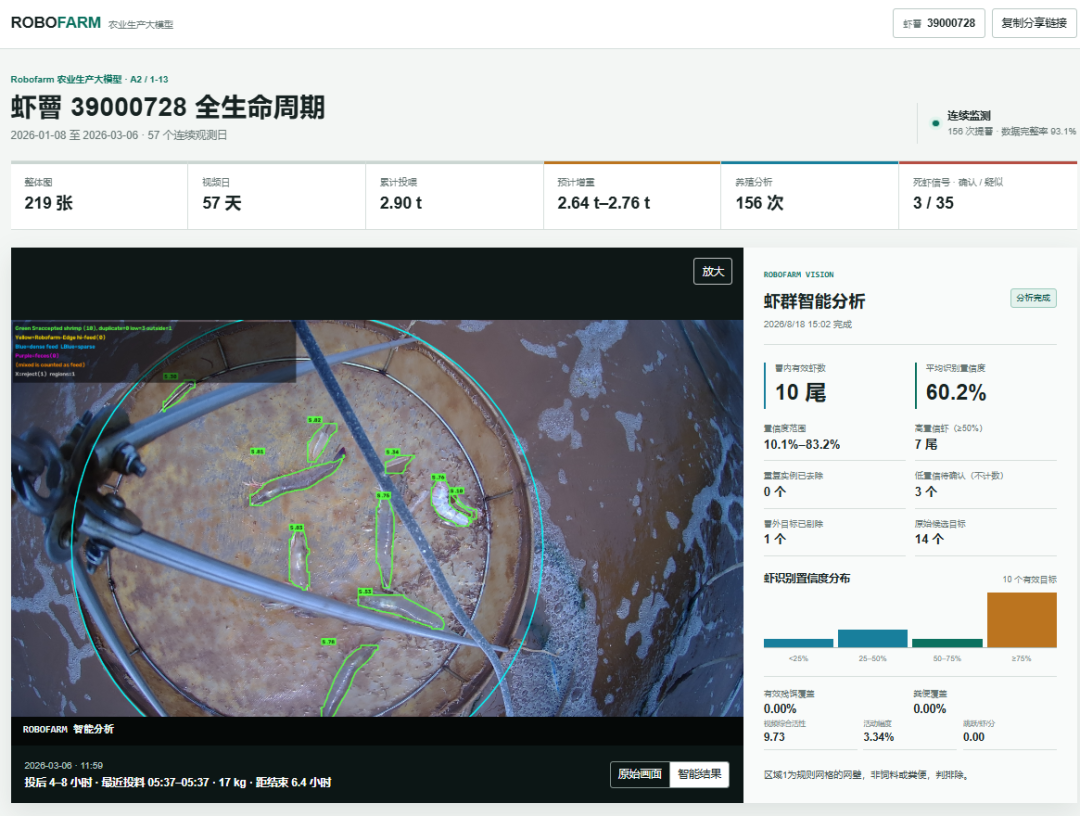Switch the viewer to 智能结果
The height and width of the screenshot is (816, 1080).
tap(699, 774)
